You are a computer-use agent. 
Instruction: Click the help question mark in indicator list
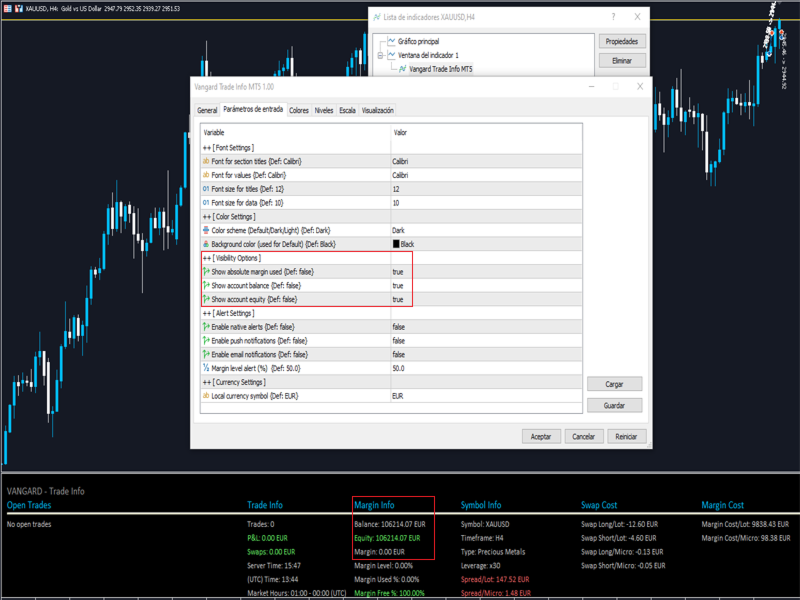pyautogui.click(x=613, y=17)
